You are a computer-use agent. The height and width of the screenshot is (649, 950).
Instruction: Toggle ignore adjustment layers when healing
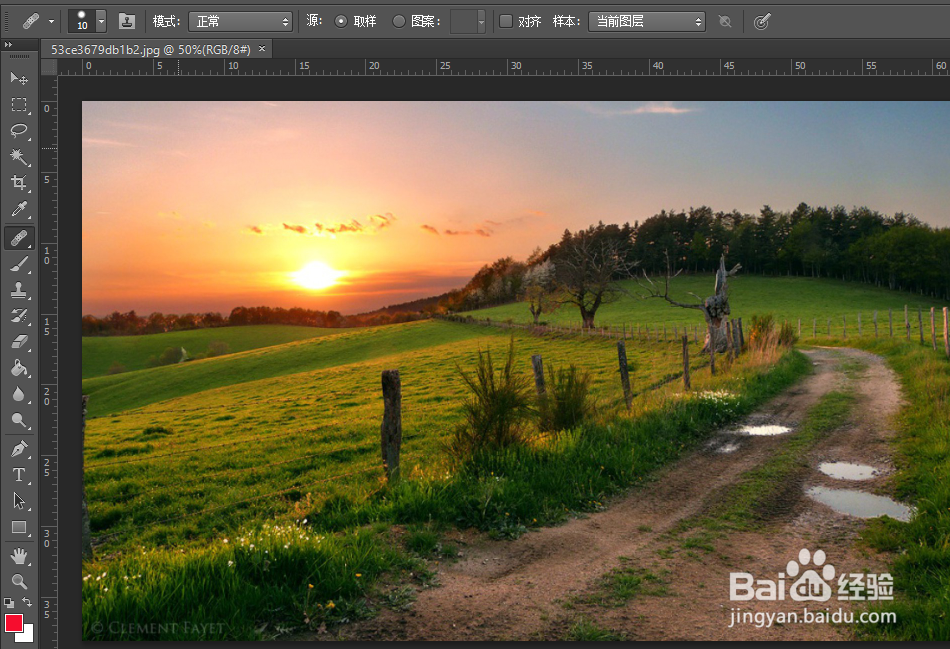(725, 22)
